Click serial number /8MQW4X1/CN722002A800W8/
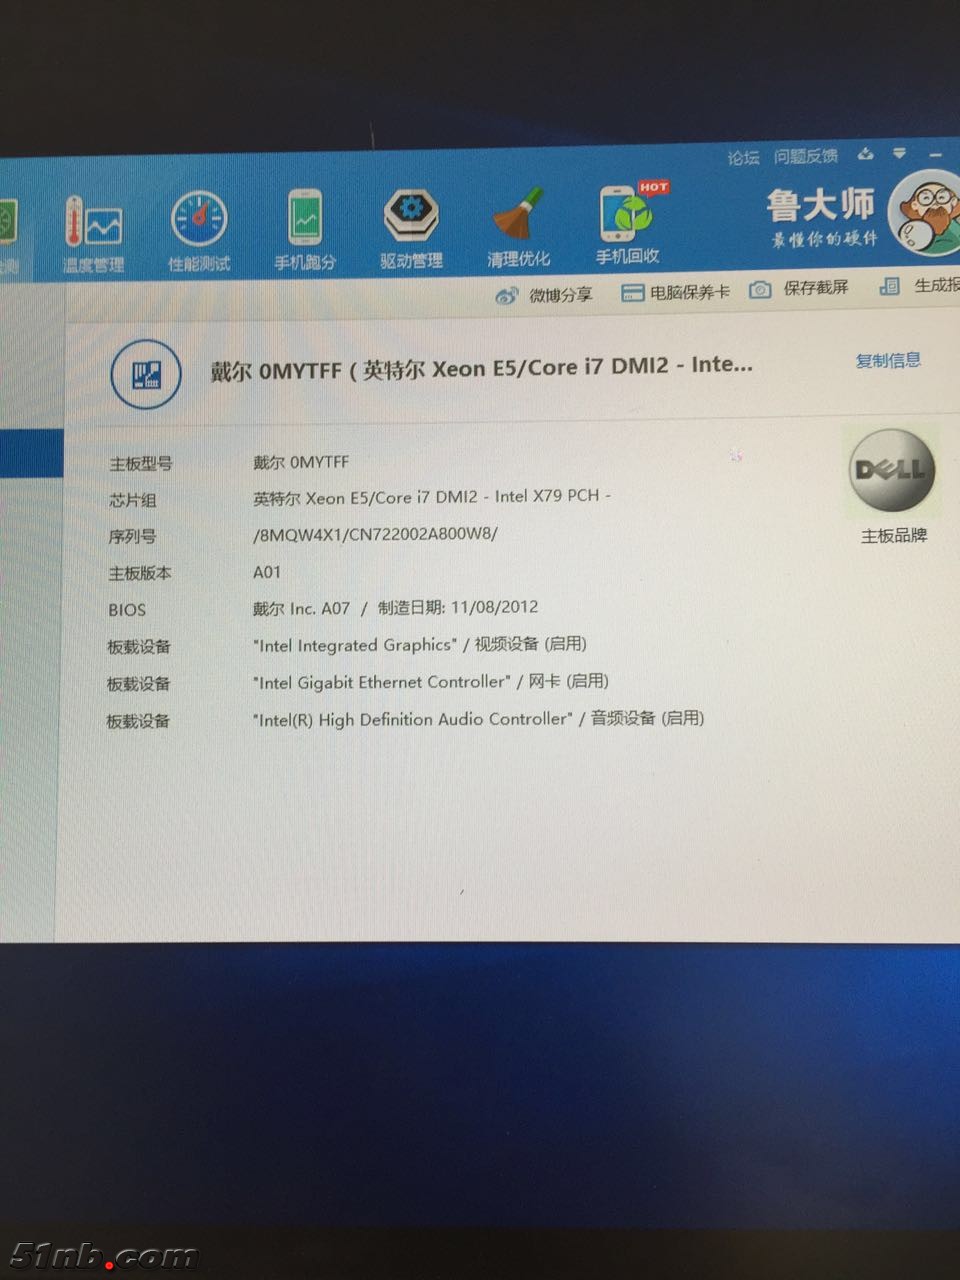The width and height of the screenshot is (960, 1280). tap(375, 534)
